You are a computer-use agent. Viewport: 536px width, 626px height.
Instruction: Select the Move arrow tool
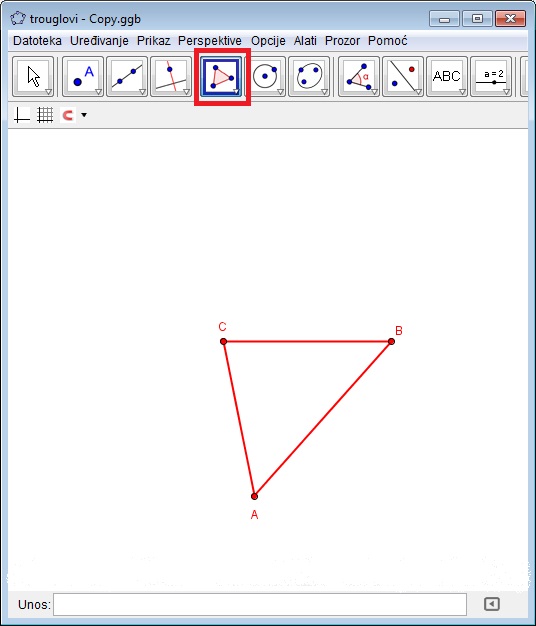pos(33,77)
